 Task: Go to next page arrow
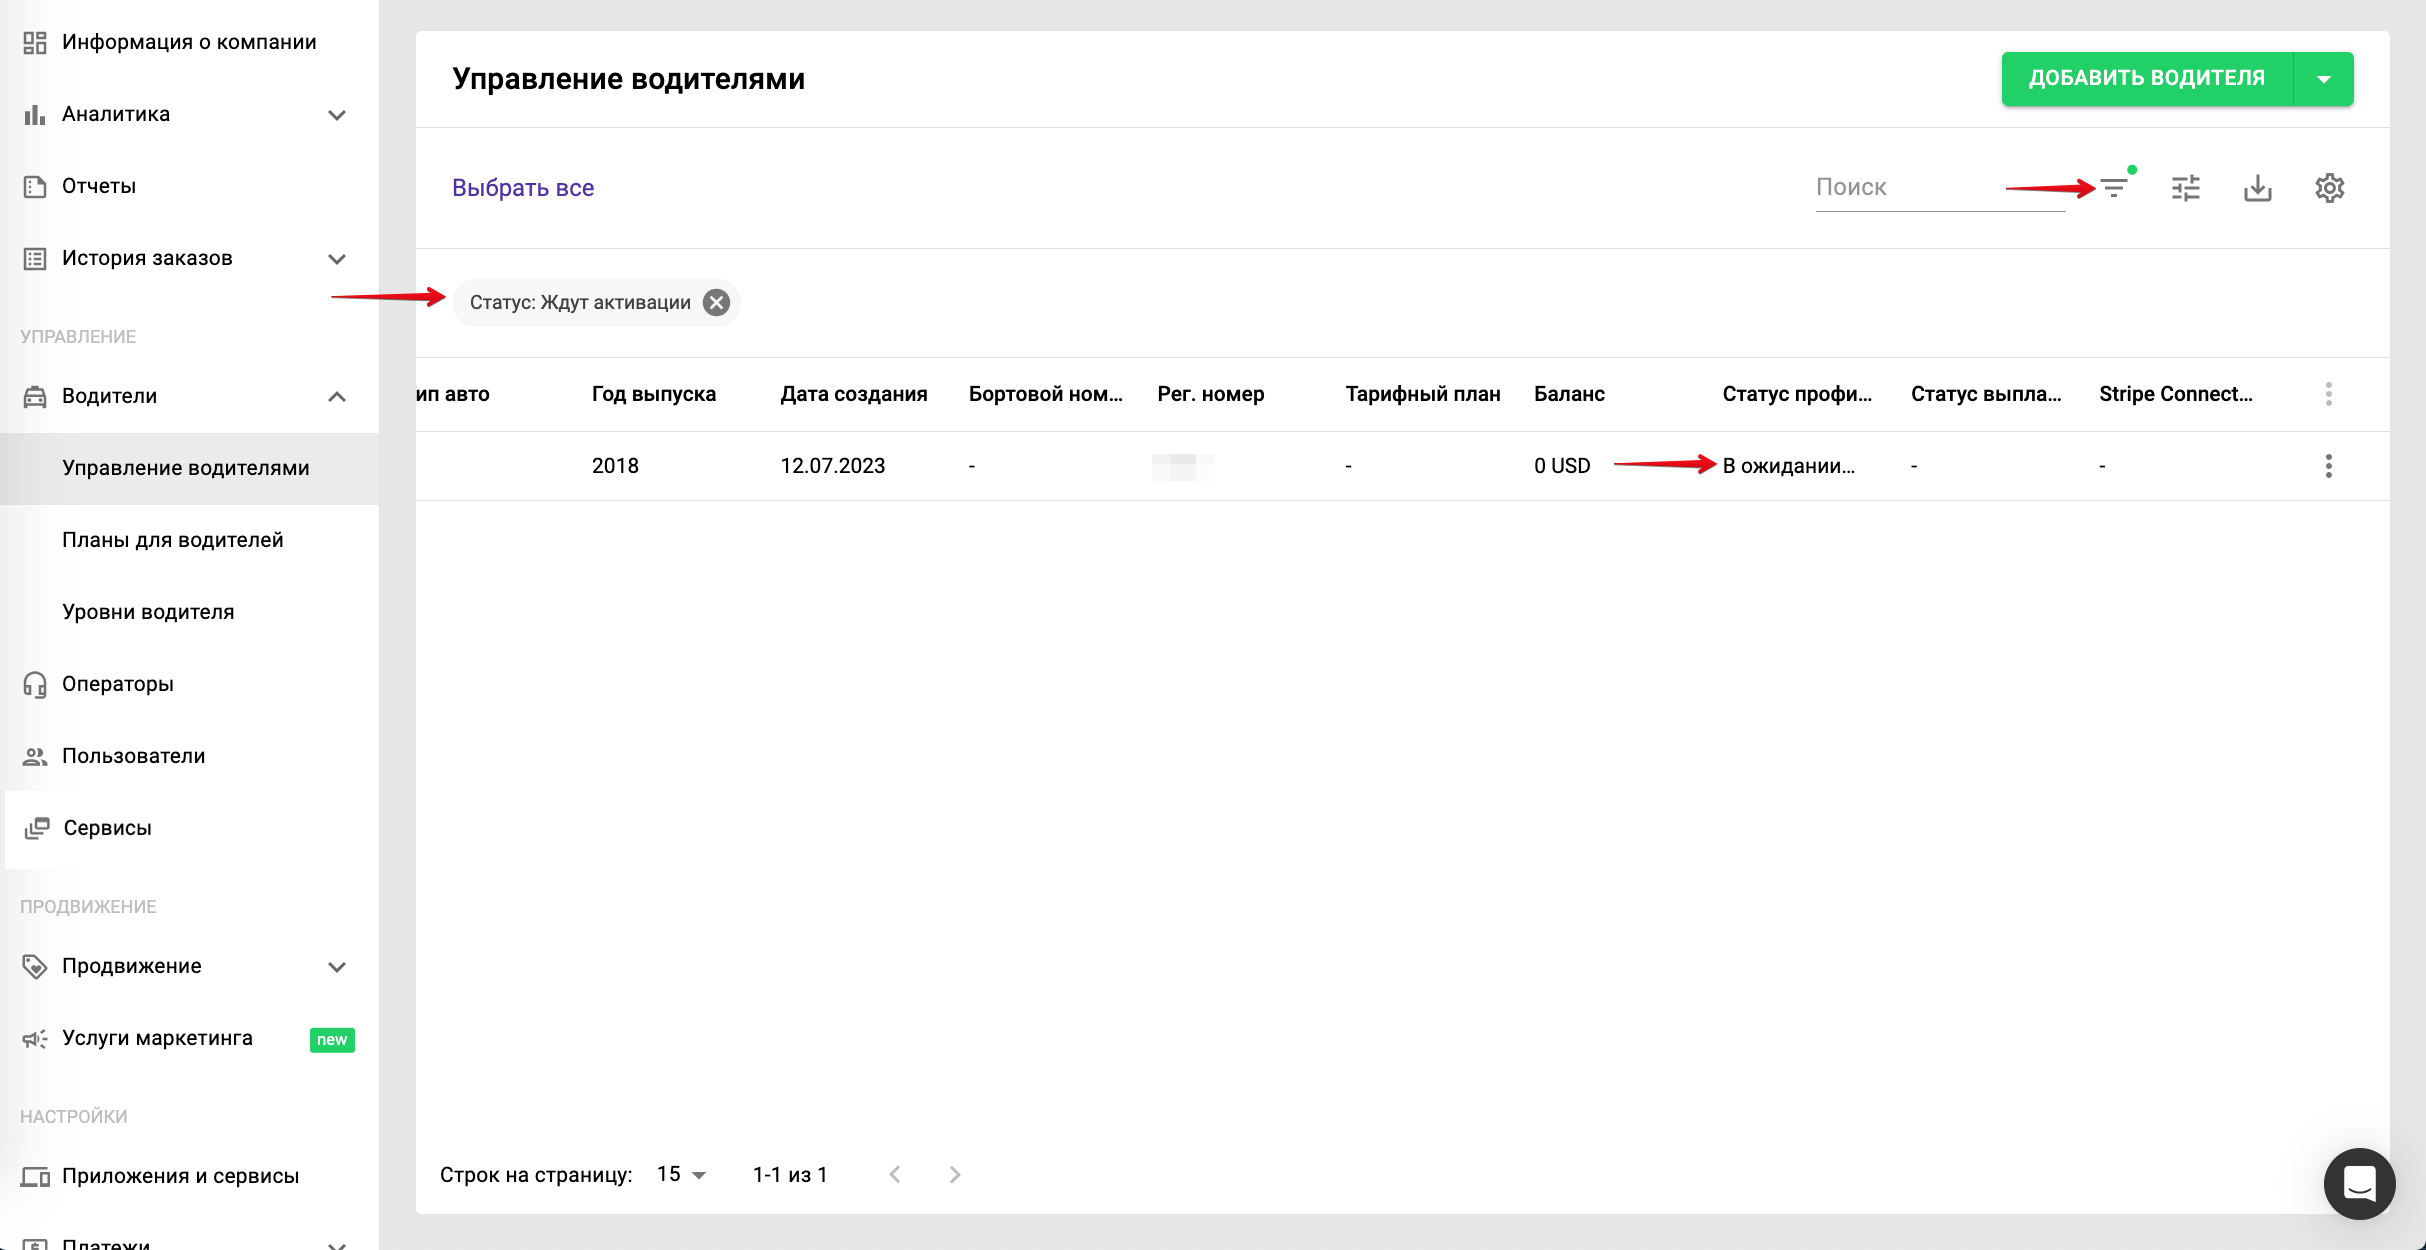pyautogui.click(x=955, y=1175)
